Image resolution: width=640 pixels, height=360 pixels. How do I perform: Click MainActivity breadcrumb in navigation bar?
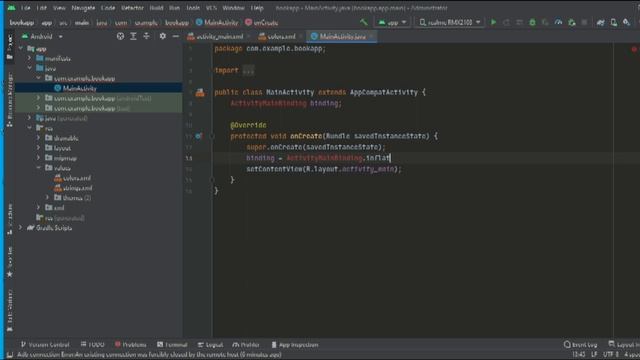pyautogui.click(x=217, y=22)
